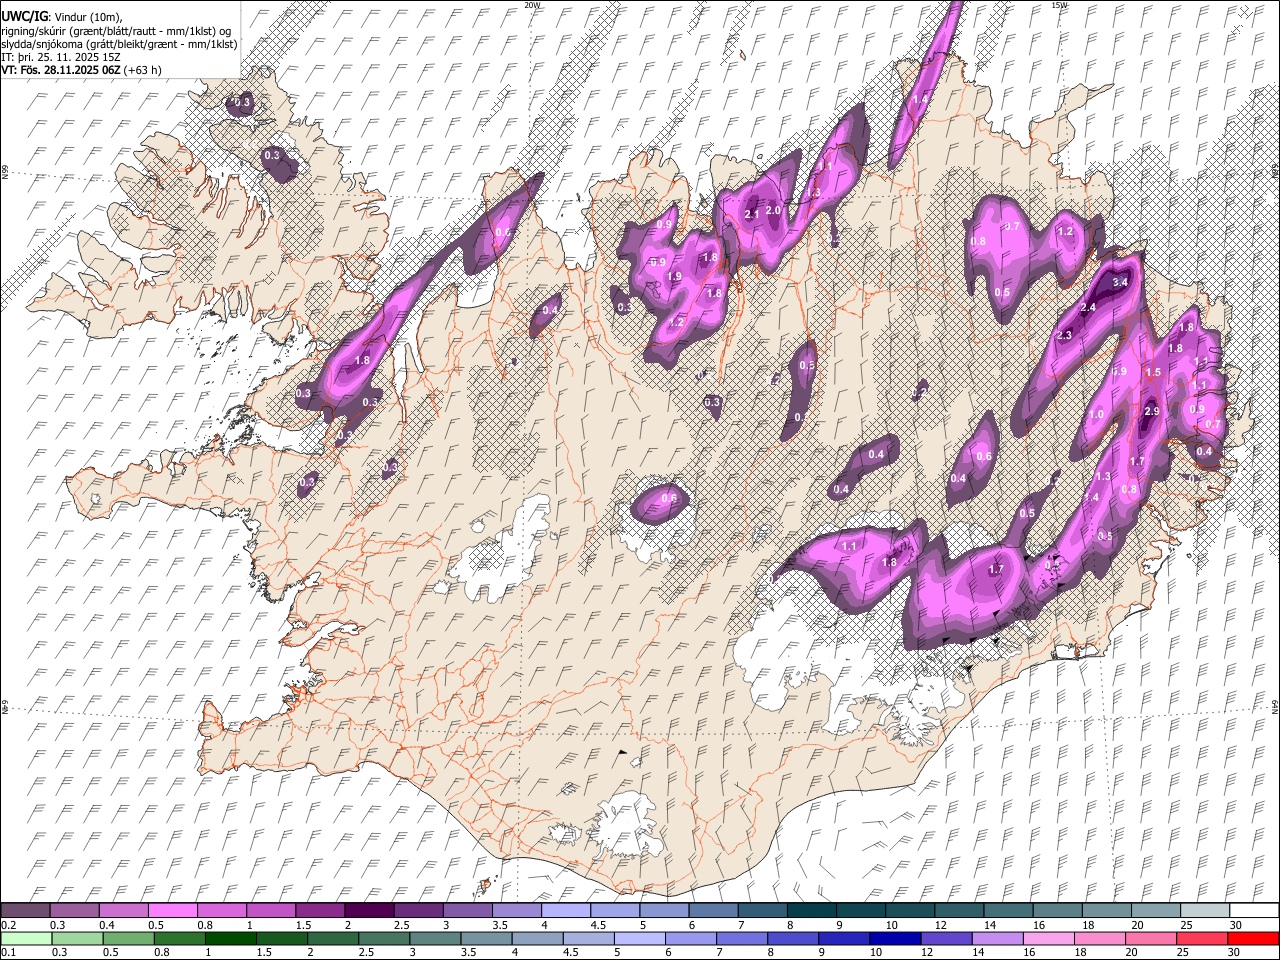
Task: Click the 3.4 precipitation value on map
Action: [x=1120, y=283]
